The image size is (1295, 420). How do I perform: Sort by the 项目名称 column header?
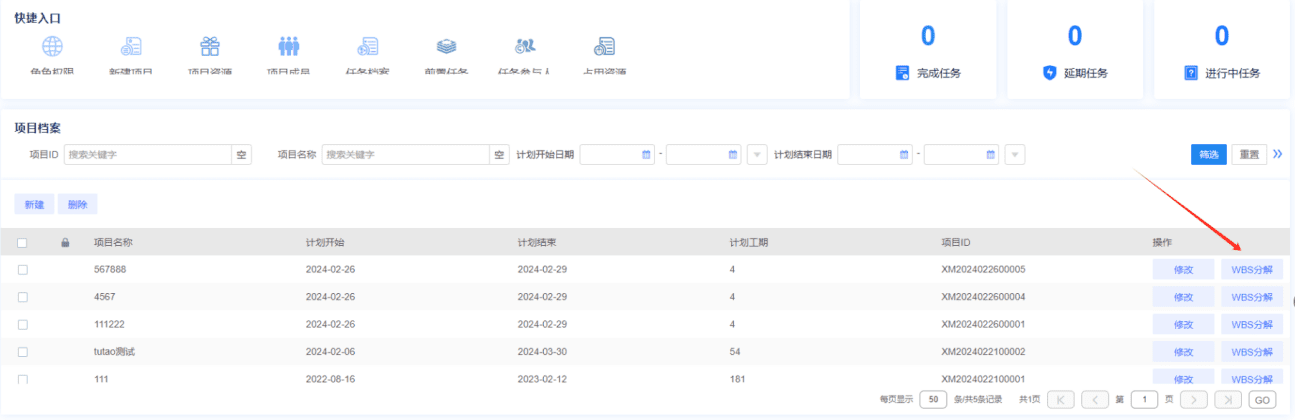point(113,242)
